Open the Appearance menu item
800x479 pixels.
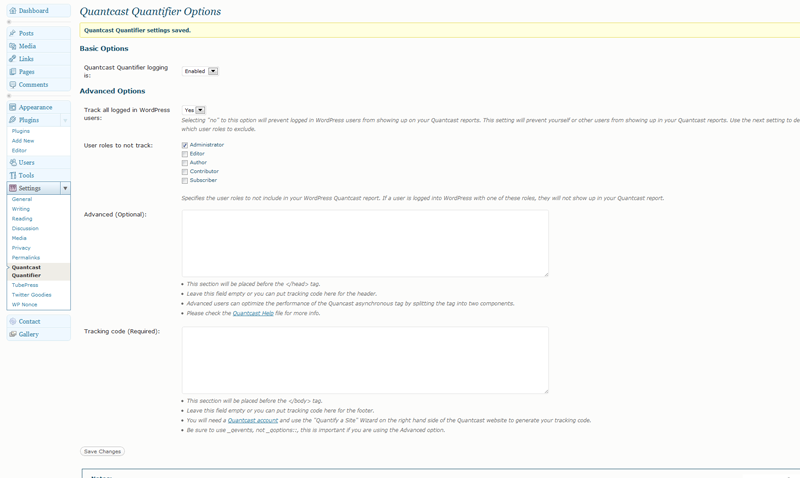point(38,107)
